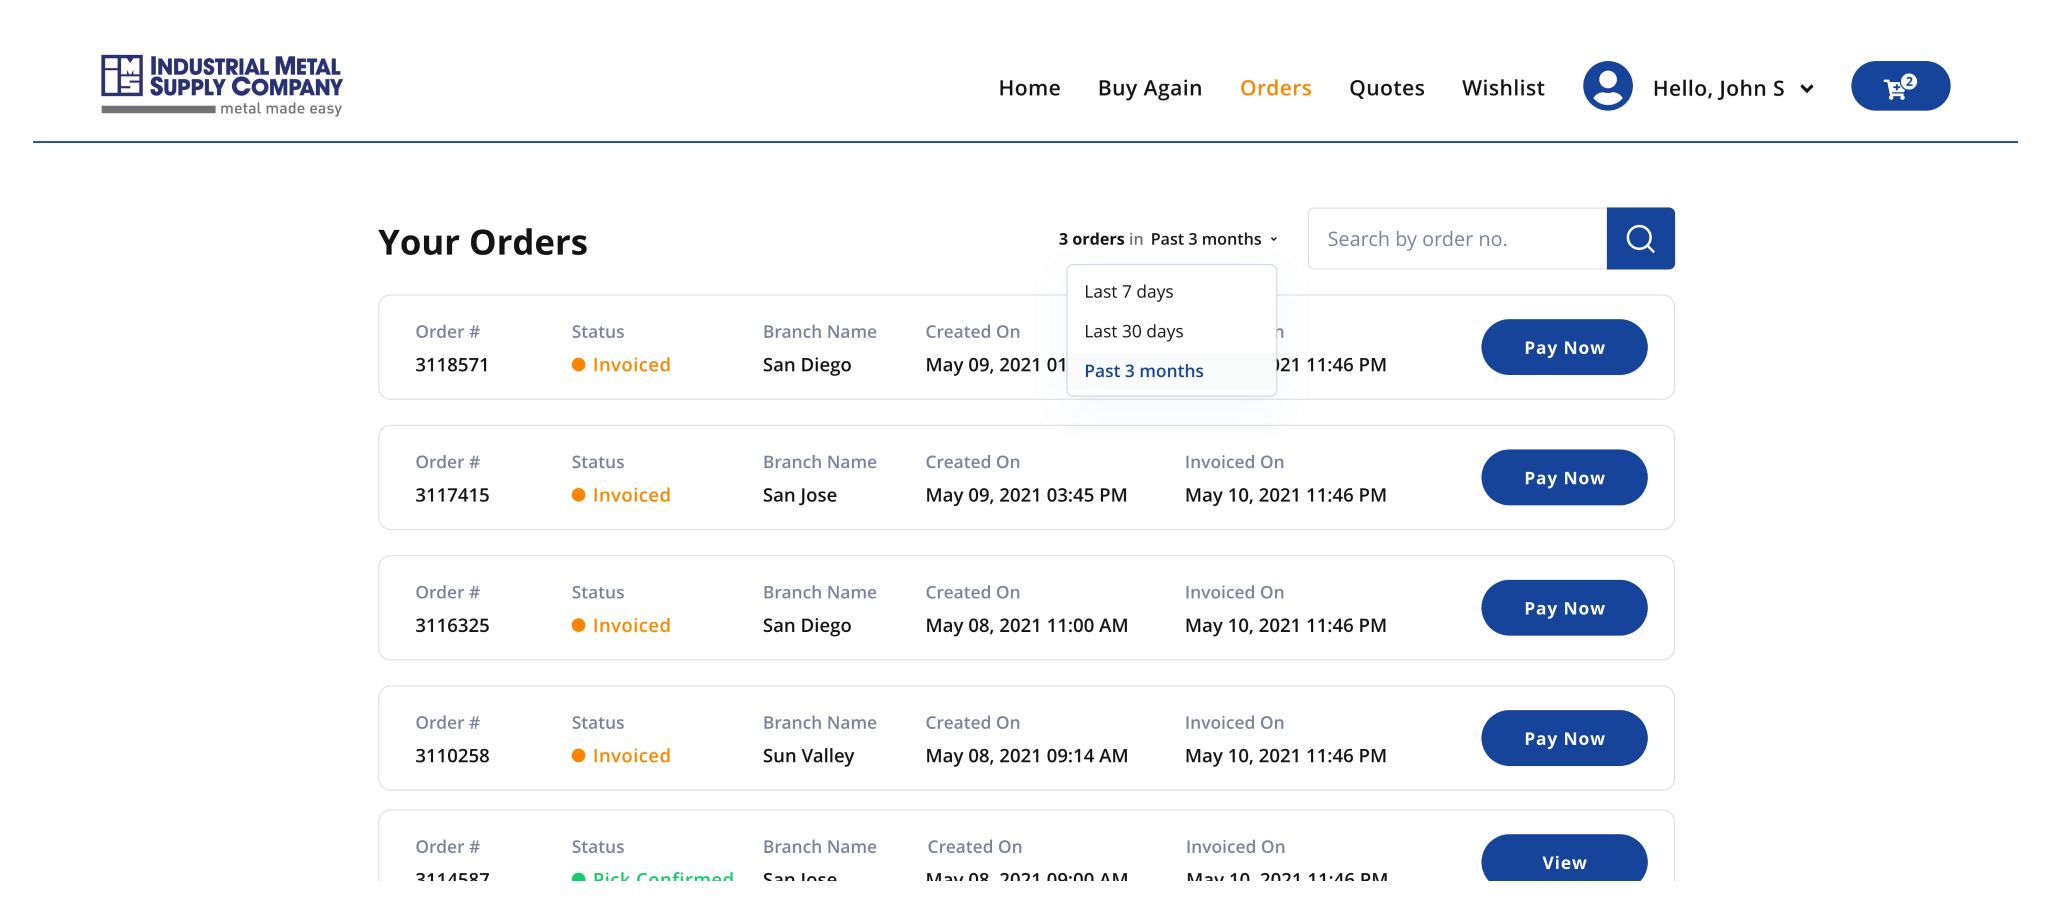Expand the Past 3 months filter chevron

(x=1273, y=239)
